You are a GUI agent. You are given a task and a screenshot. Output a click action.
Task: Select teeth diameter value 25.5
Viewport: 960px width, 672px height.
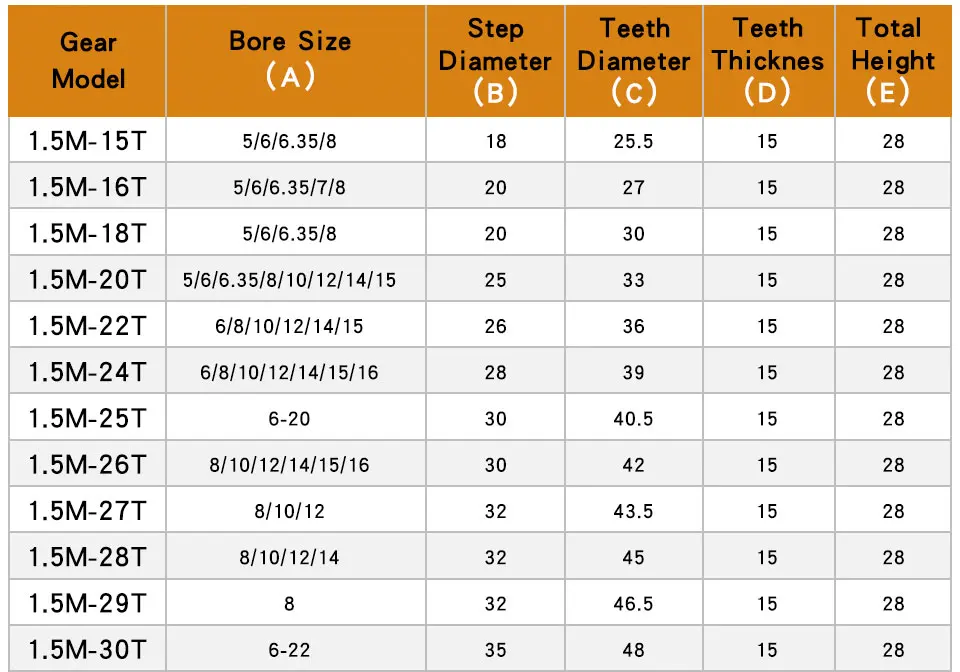click(634, 140)
